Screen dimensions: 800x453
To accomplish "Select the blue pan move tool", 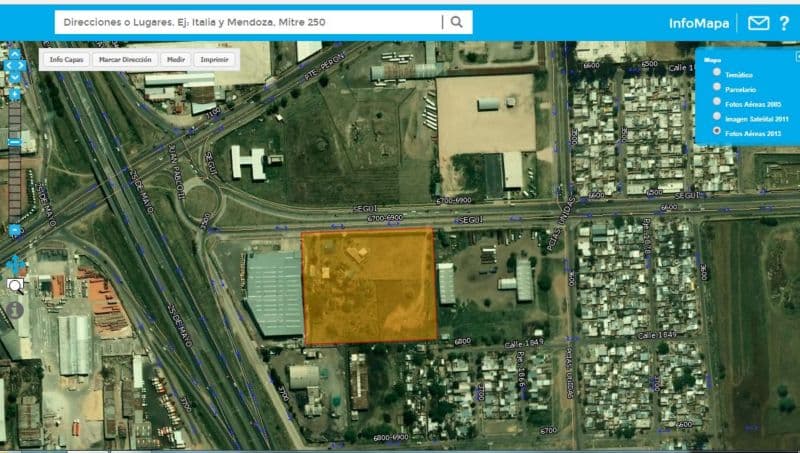I will pos(16,266).
